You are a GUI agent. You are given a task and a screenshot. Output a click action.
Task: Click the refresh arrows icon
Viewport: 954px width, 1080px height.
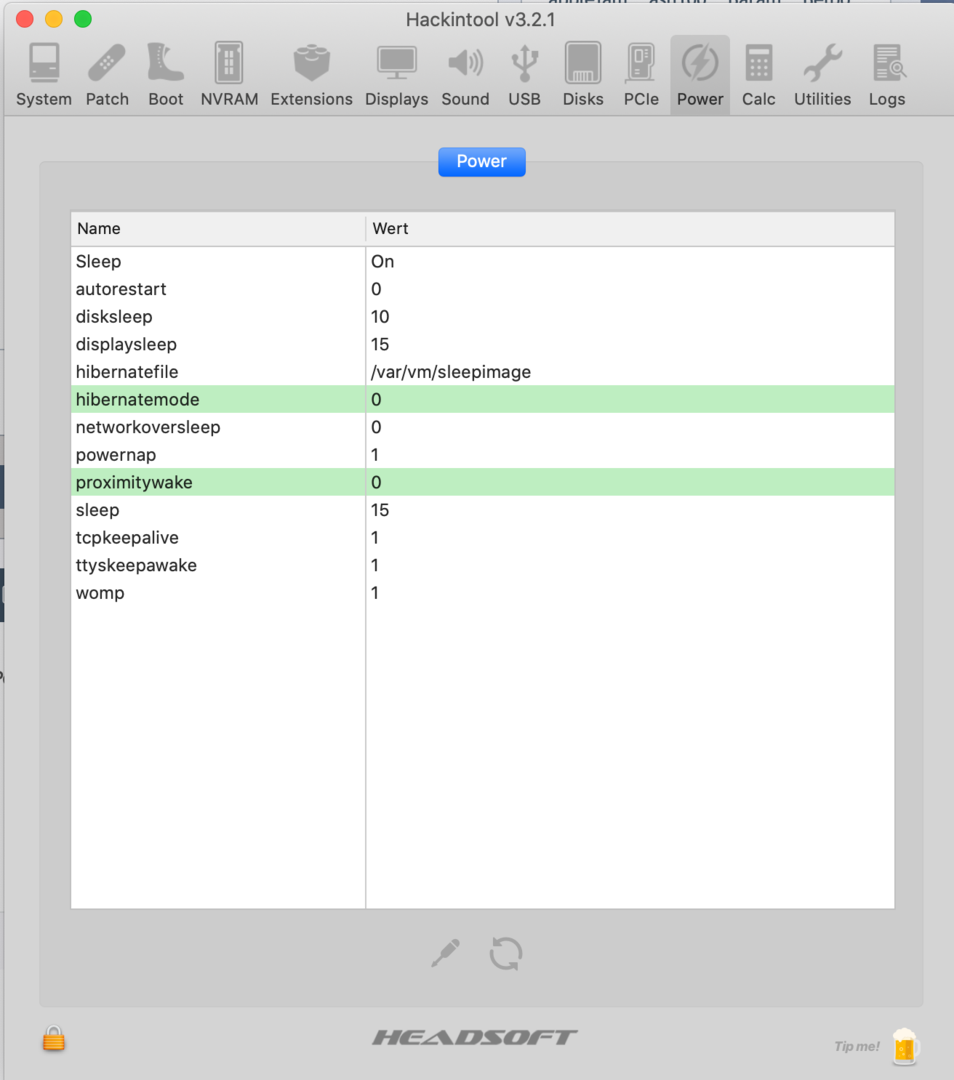[506, 953]
